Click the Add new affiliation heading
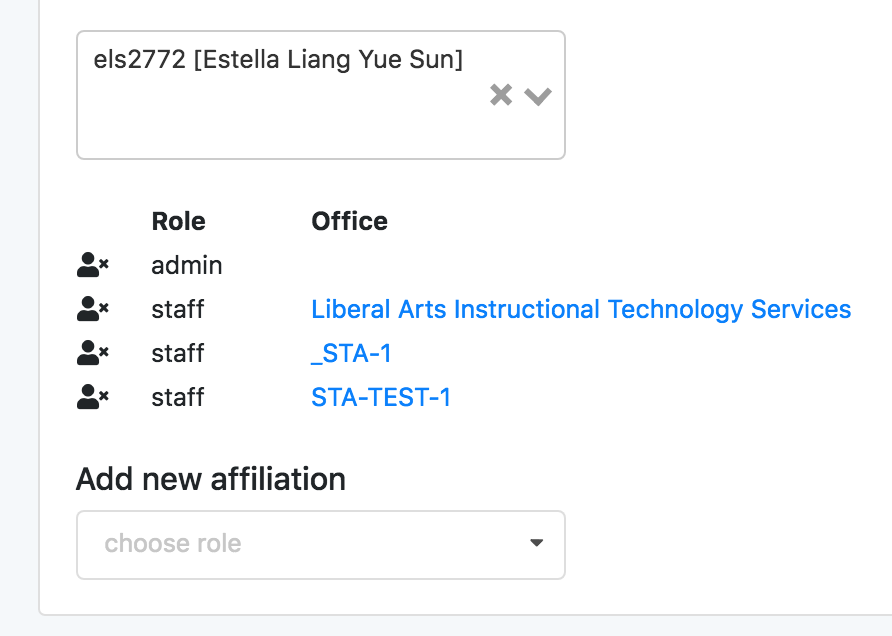The height and width of the screenshot is (636, 892). tap(210, 478)
